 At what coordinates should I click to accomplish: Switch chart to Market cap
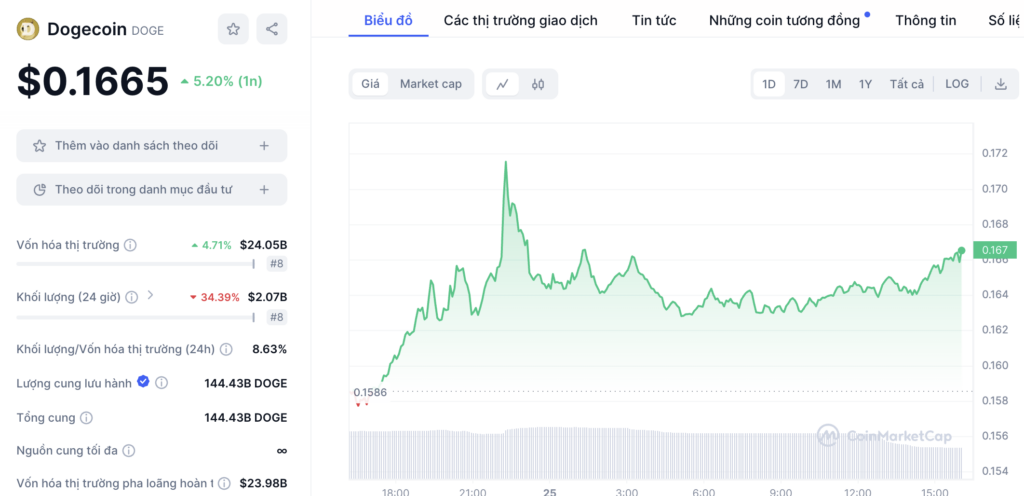tap(430, 84)
